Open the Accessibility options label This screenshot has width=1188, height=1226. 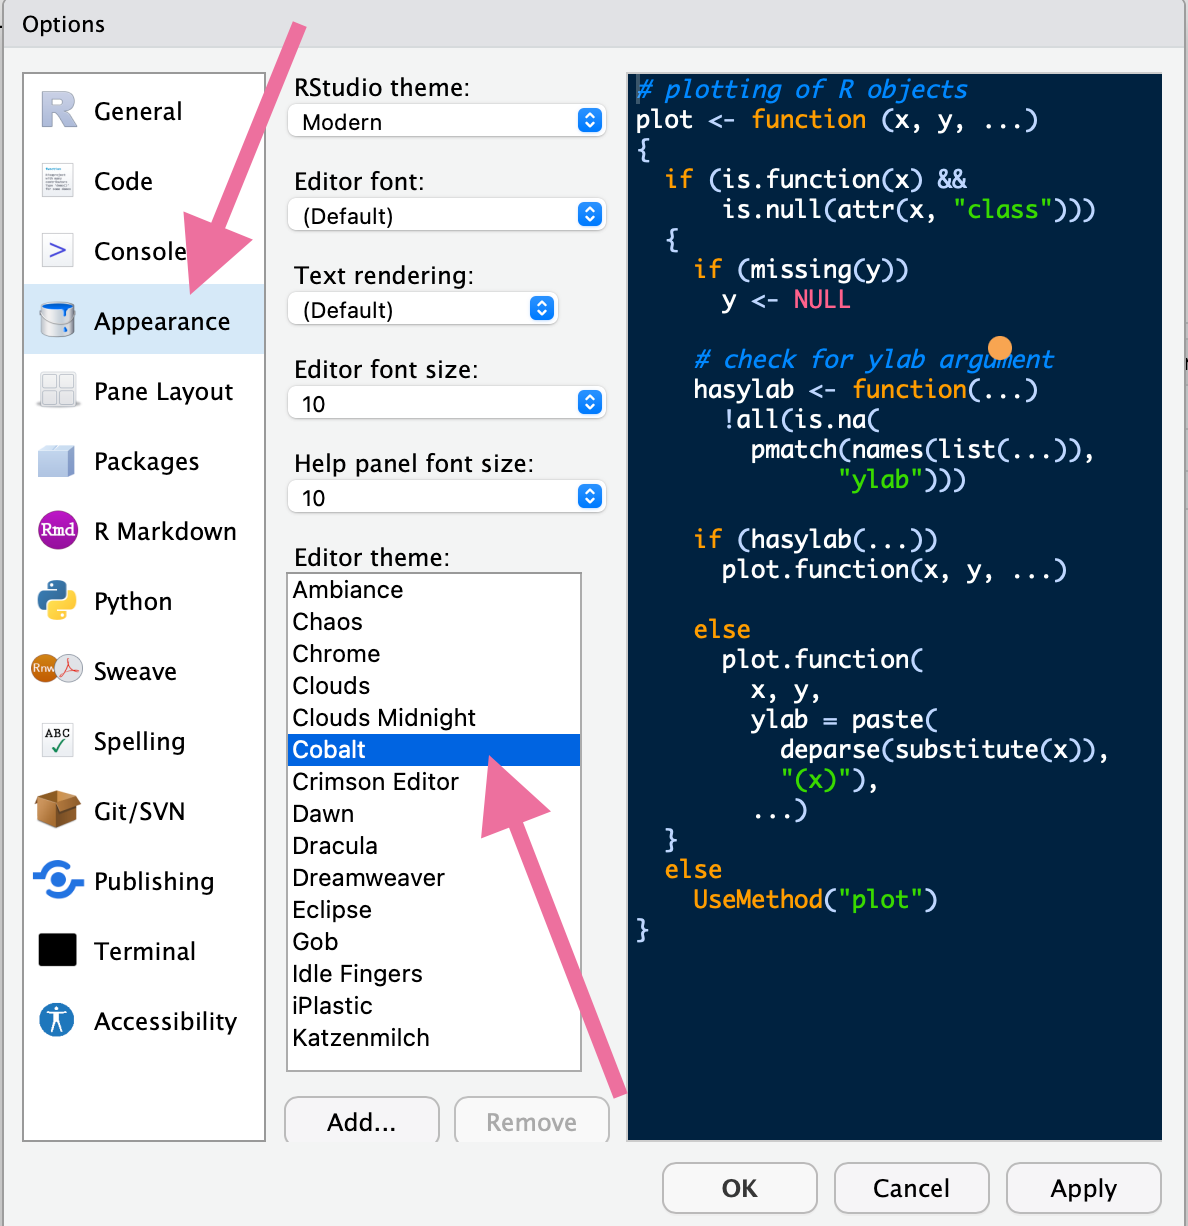[165, 1022]
